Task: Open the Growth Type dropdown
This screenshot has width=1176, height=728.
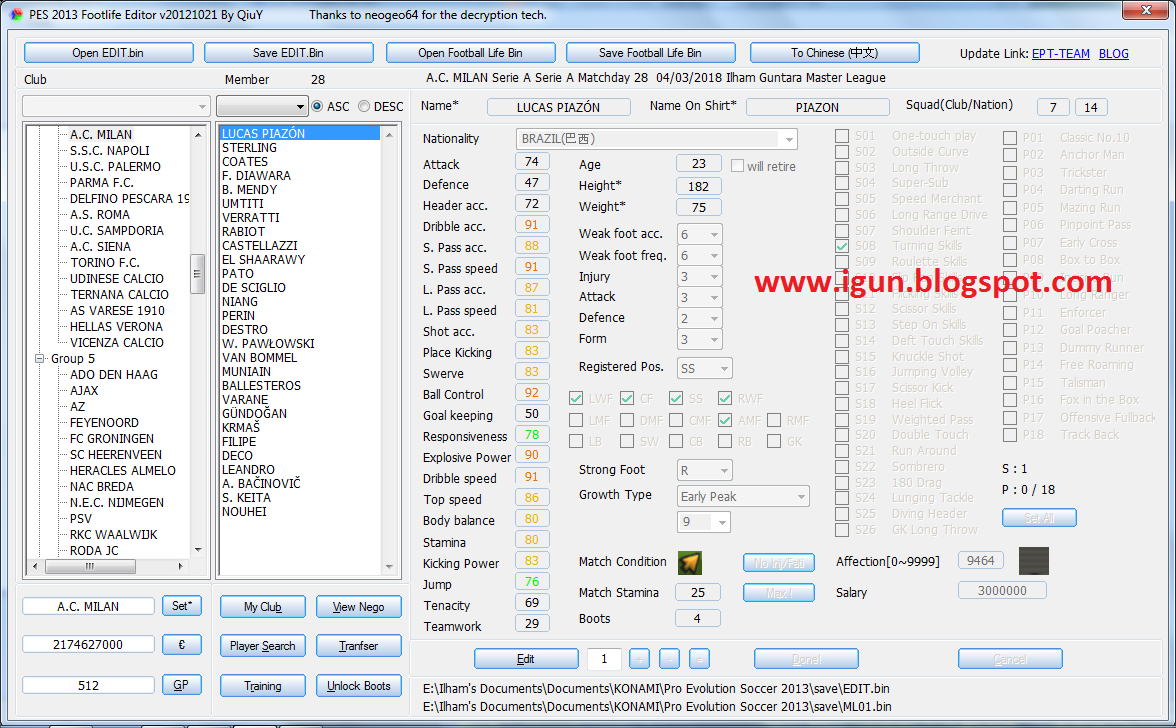Action: (x=801, y=496)
